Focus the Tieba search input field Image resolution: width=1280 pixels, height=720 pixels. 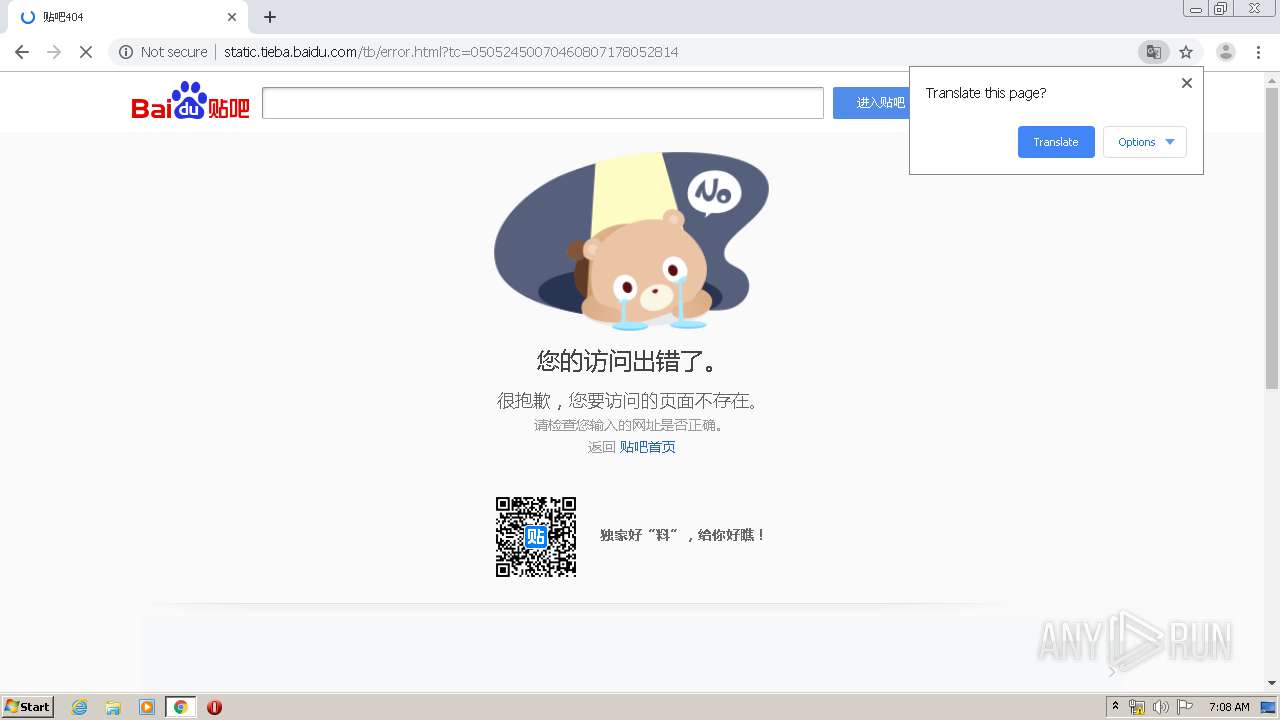coord(543,102)
